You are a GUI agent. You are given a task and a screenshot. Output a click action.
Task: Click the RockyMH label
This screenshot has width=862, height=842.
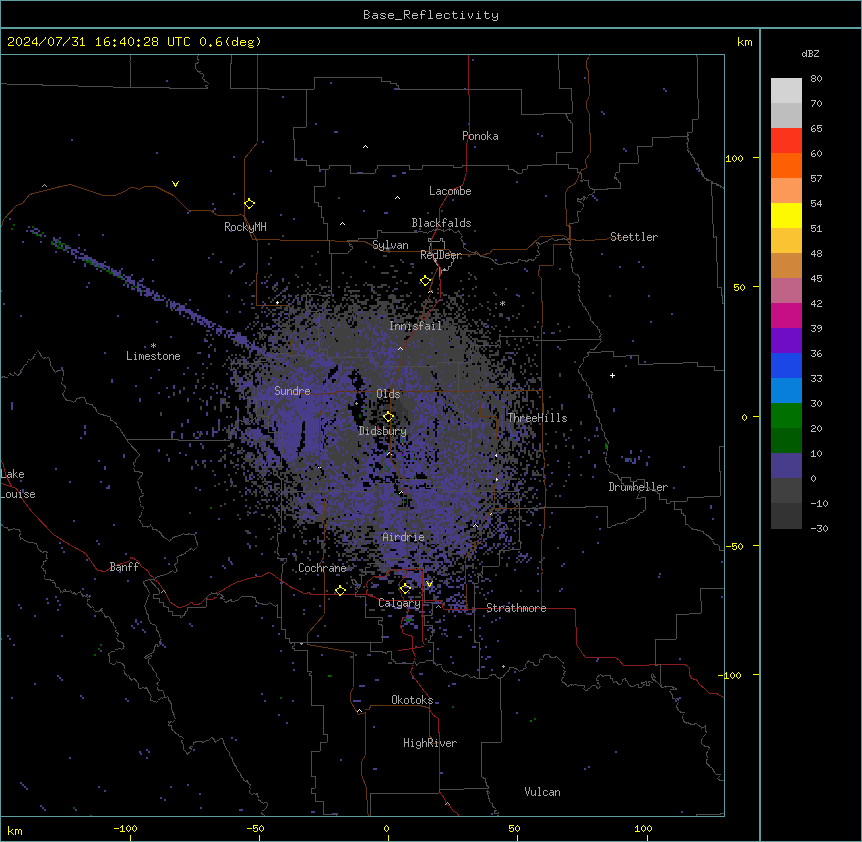tap(245, 227)
